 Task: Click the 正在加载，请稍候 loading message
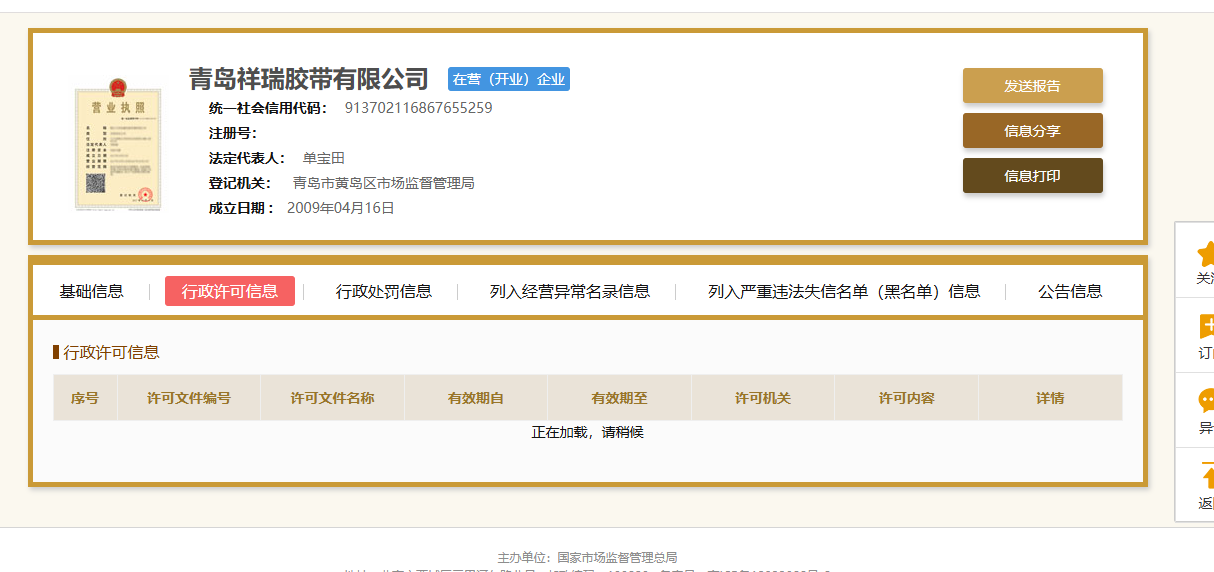coord(588,432)
